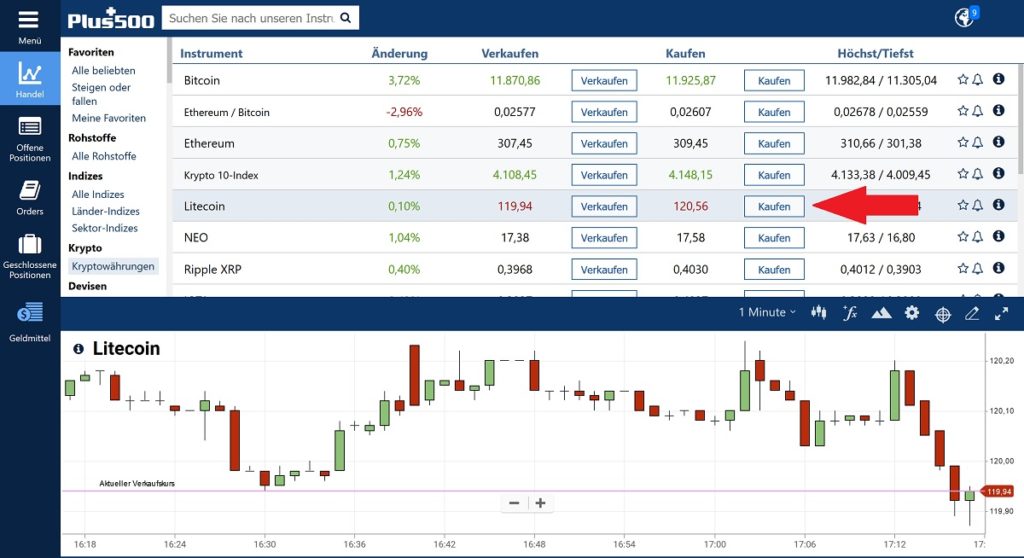Image resolution: width=1024 pixels, height=558 pixels.
Task: Sort by the Änderung column header
Action: click(x=399, y=54)
